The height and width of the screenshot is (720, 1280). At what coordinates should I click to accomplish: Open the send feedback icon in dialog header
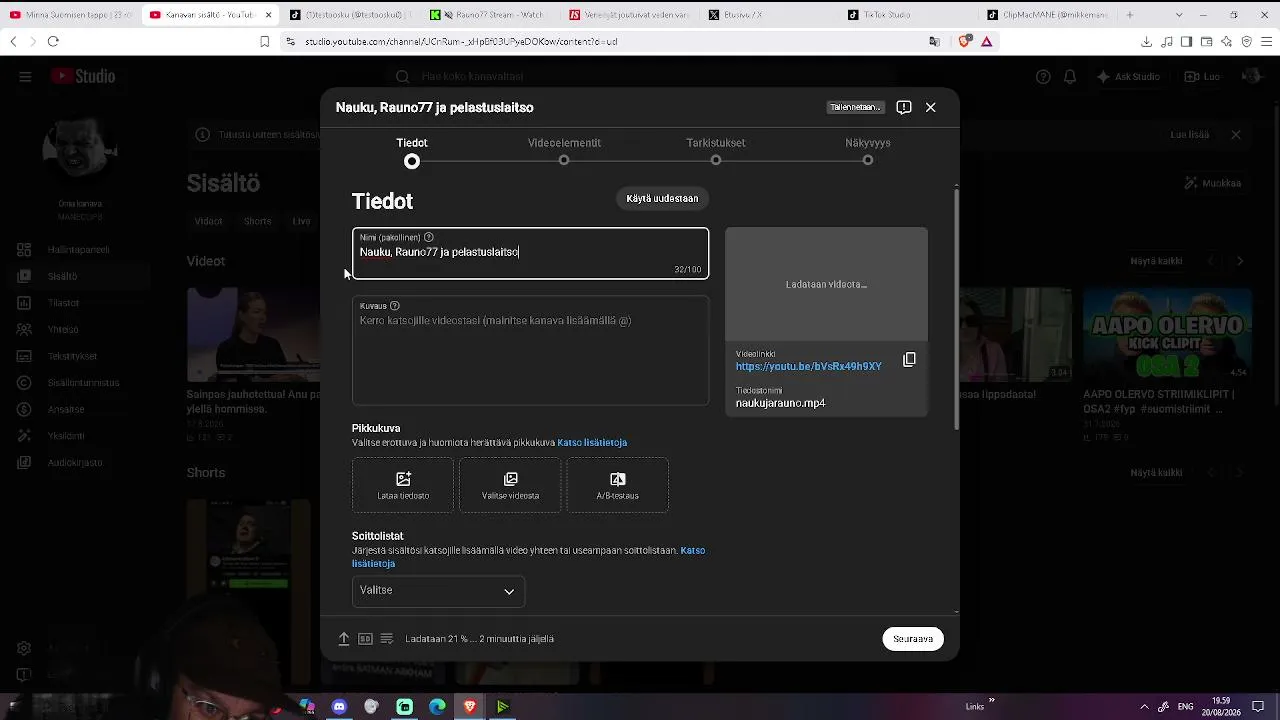(x=904, y=107)
